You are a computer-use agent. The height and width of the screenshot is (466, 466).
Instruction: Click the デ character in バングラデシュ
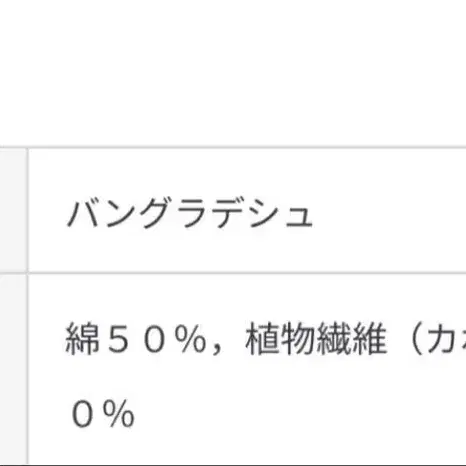(x=228, y=212)
